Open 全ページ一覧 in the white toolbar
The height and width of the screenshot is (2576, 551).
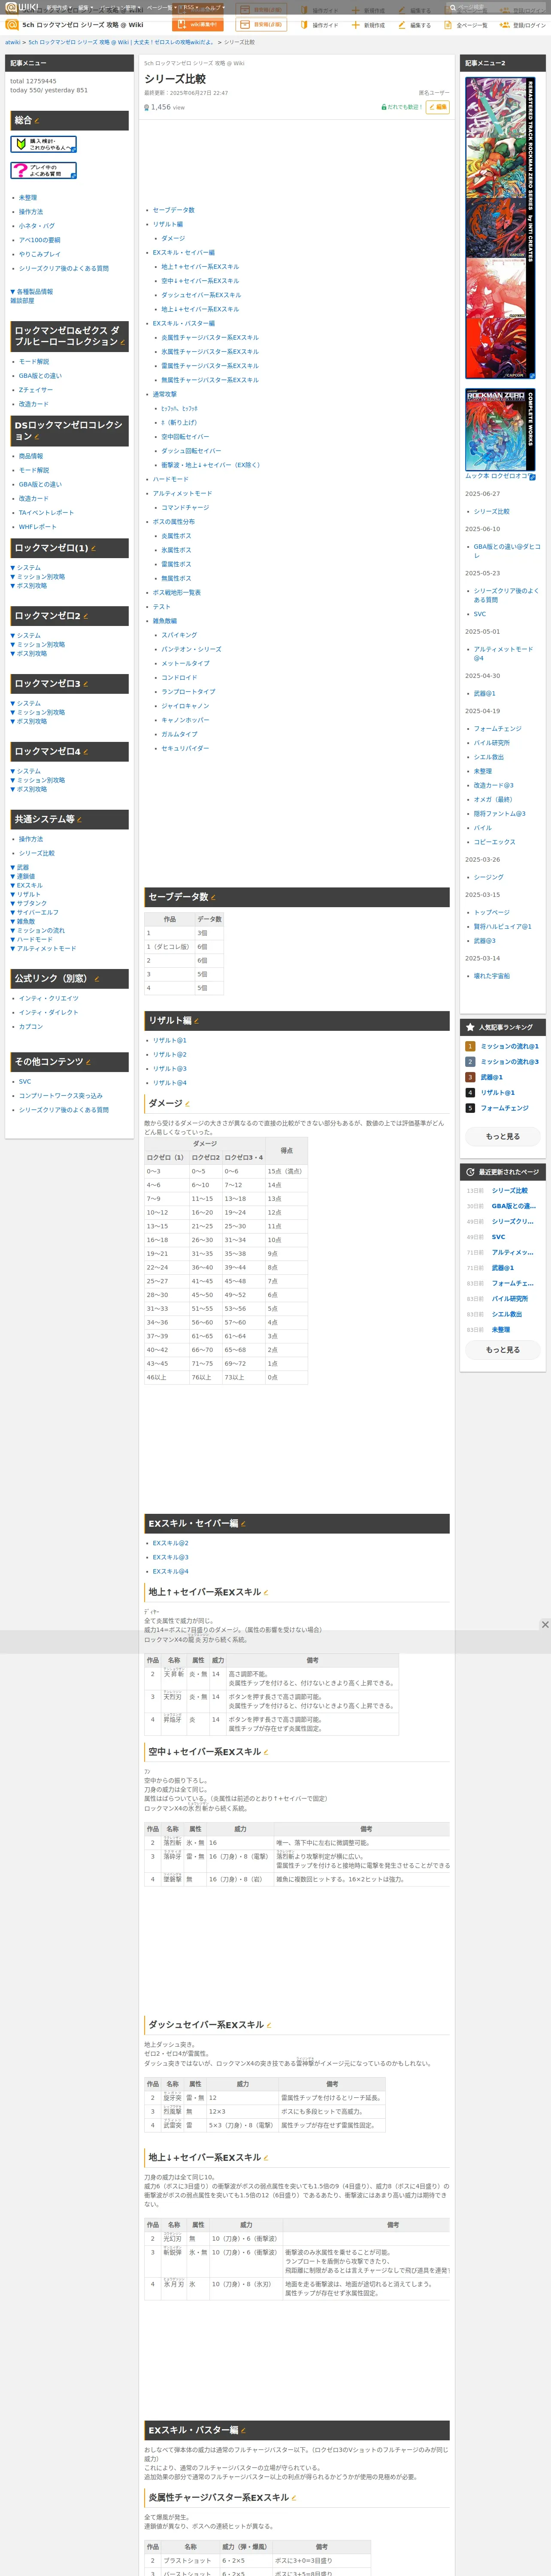[466, 25]
